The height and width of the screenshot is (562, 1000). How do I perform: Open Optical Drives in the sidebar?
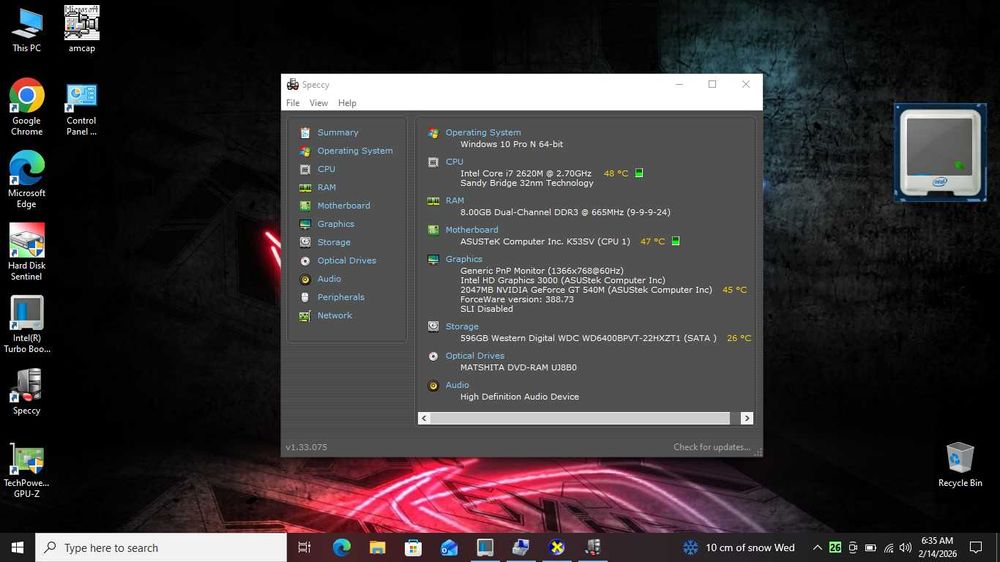346,261
